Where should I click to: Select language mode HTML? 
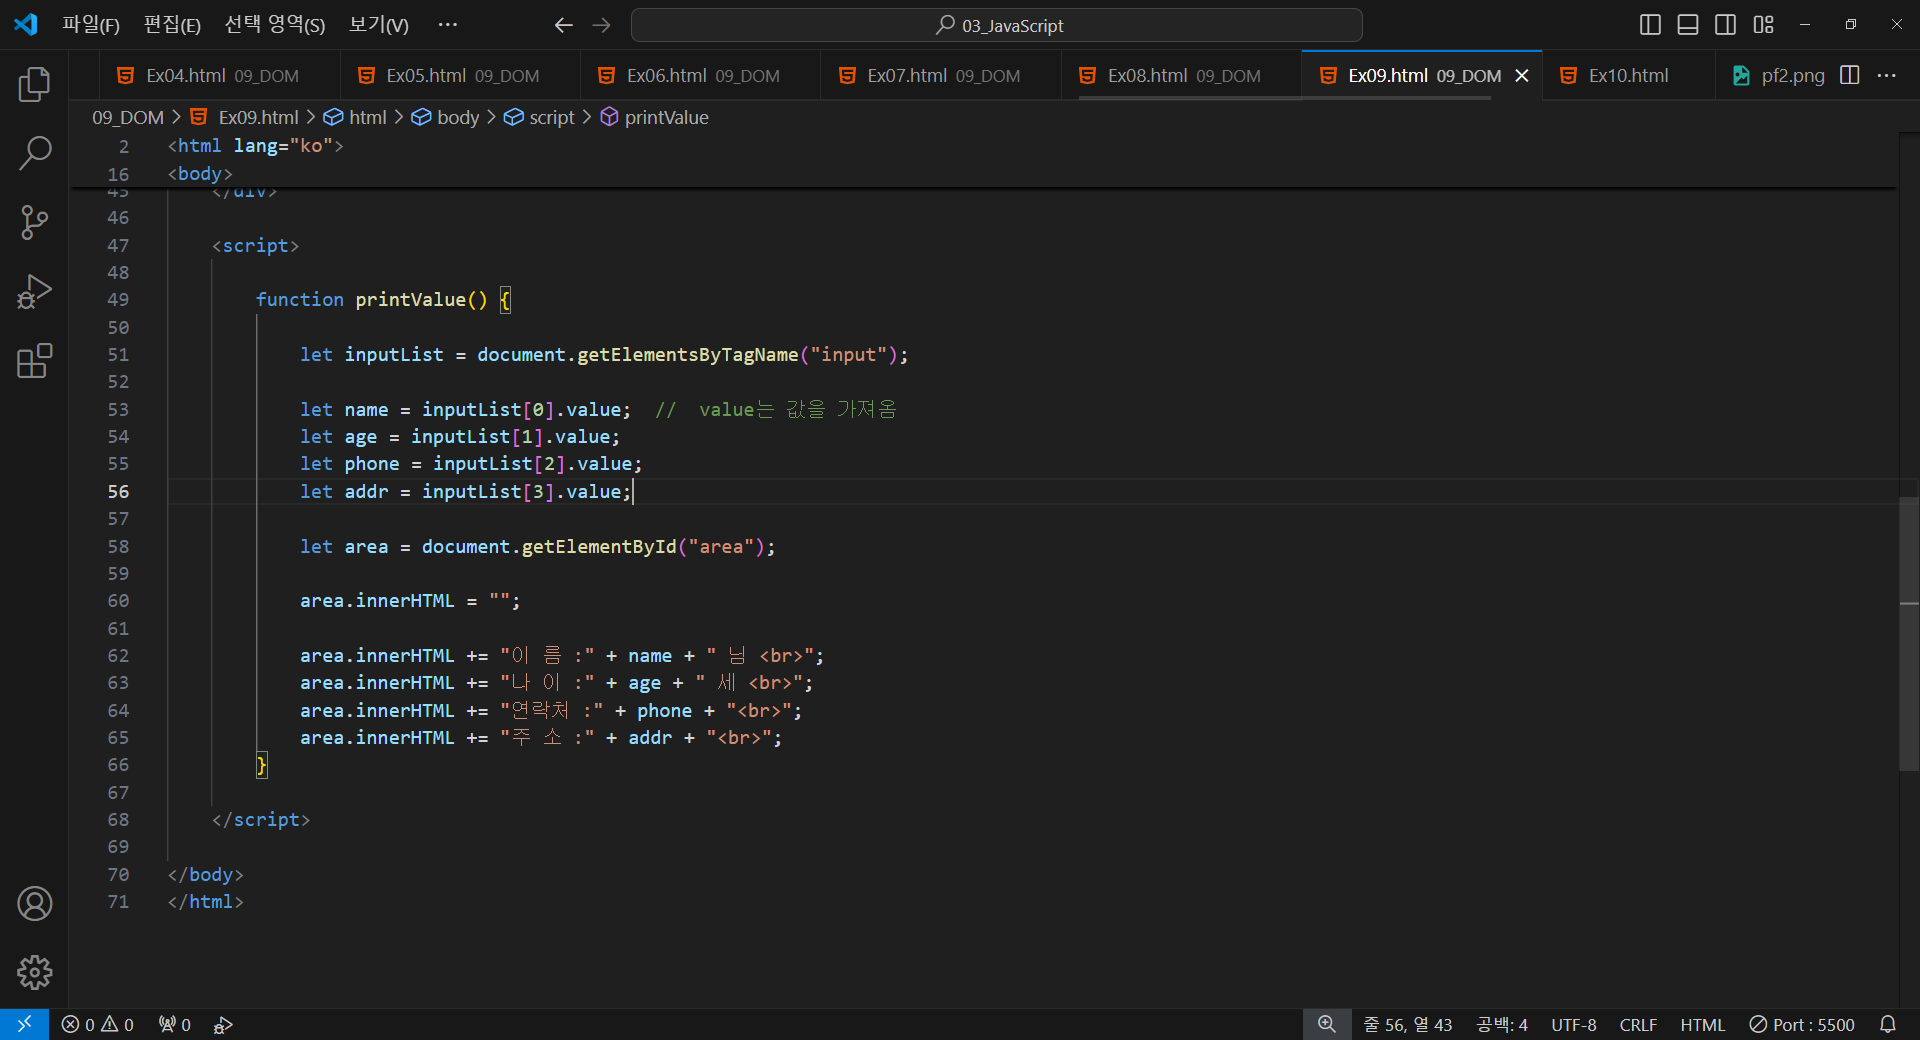tap(1702, 1024)
